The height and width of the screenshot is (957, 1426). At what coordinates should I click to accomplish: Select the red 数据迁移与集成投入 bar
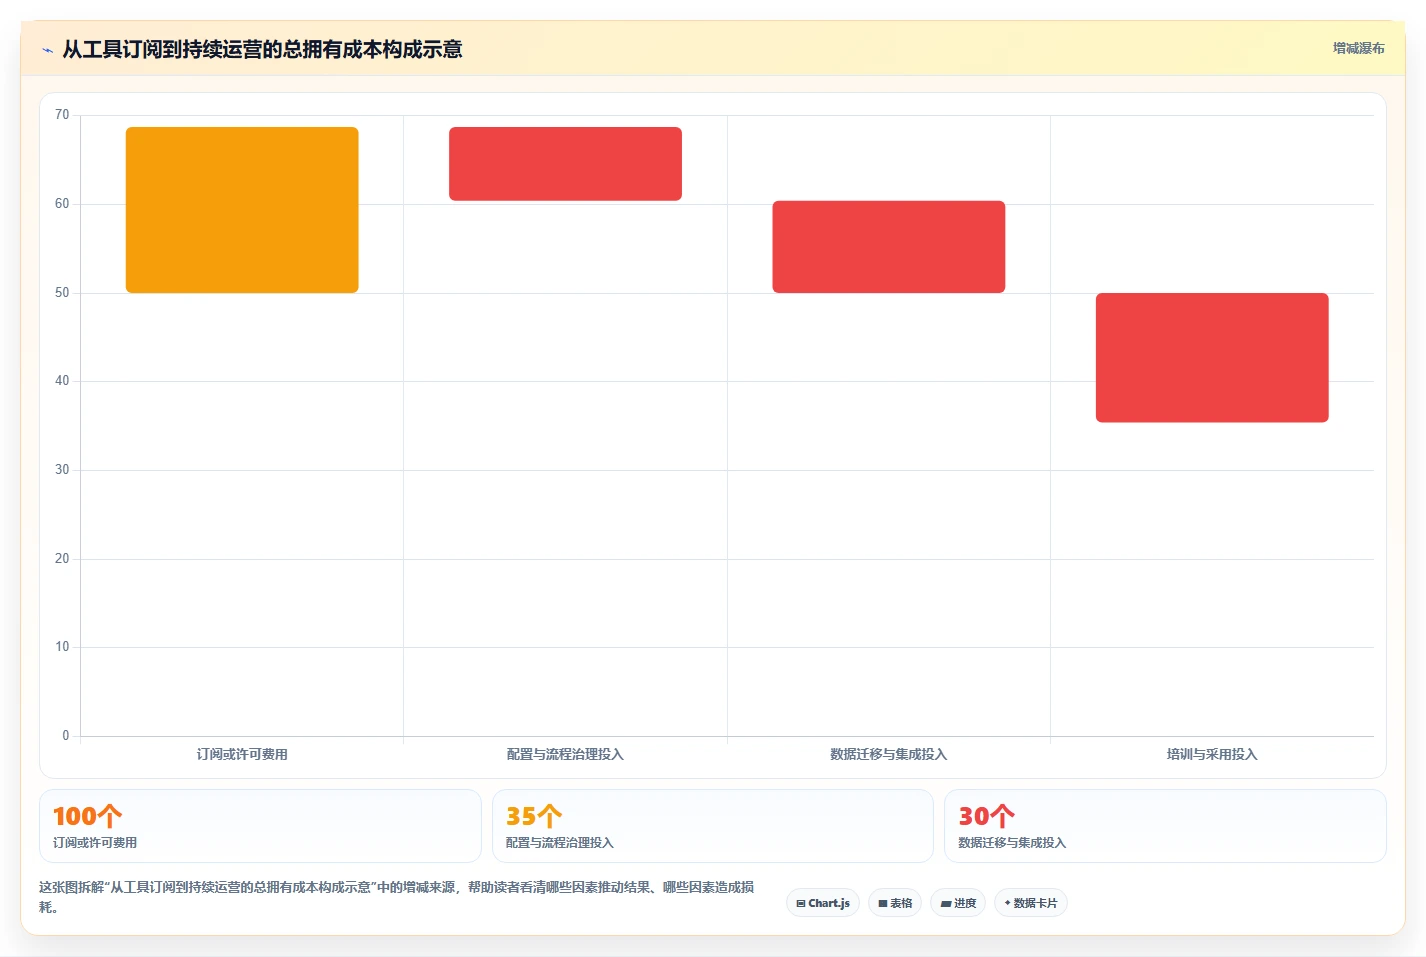pos(889,247)
